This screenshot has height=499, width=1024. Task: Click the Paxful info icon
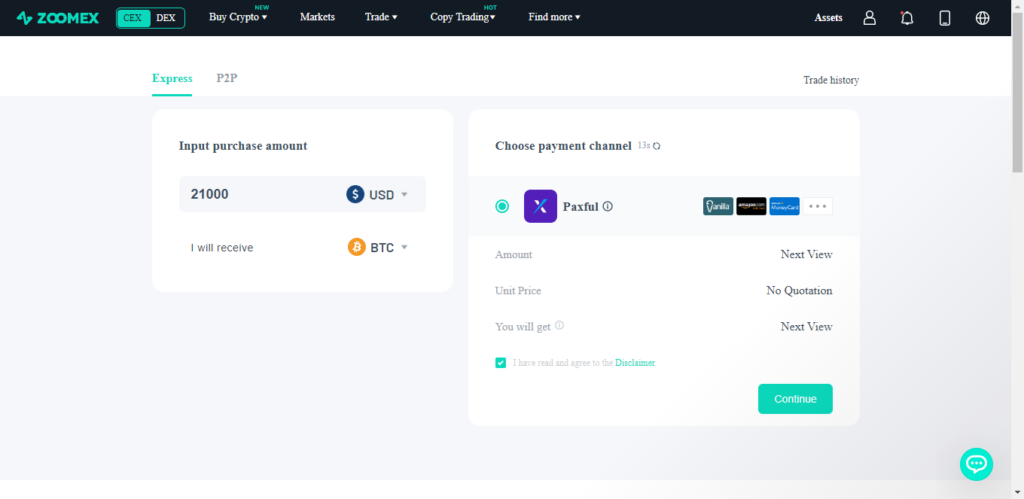pyautogui.click(x=608, y=207)
